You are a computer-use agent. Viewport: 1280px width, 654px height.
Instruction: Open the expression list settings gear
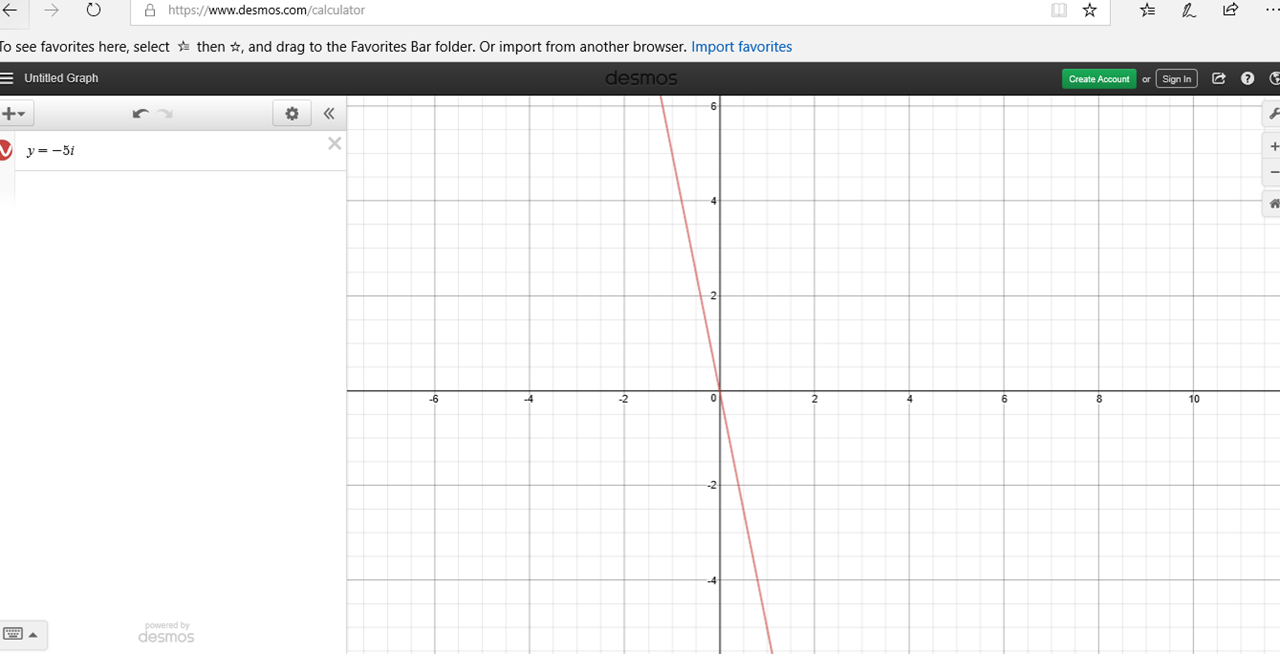coord(292,114)
